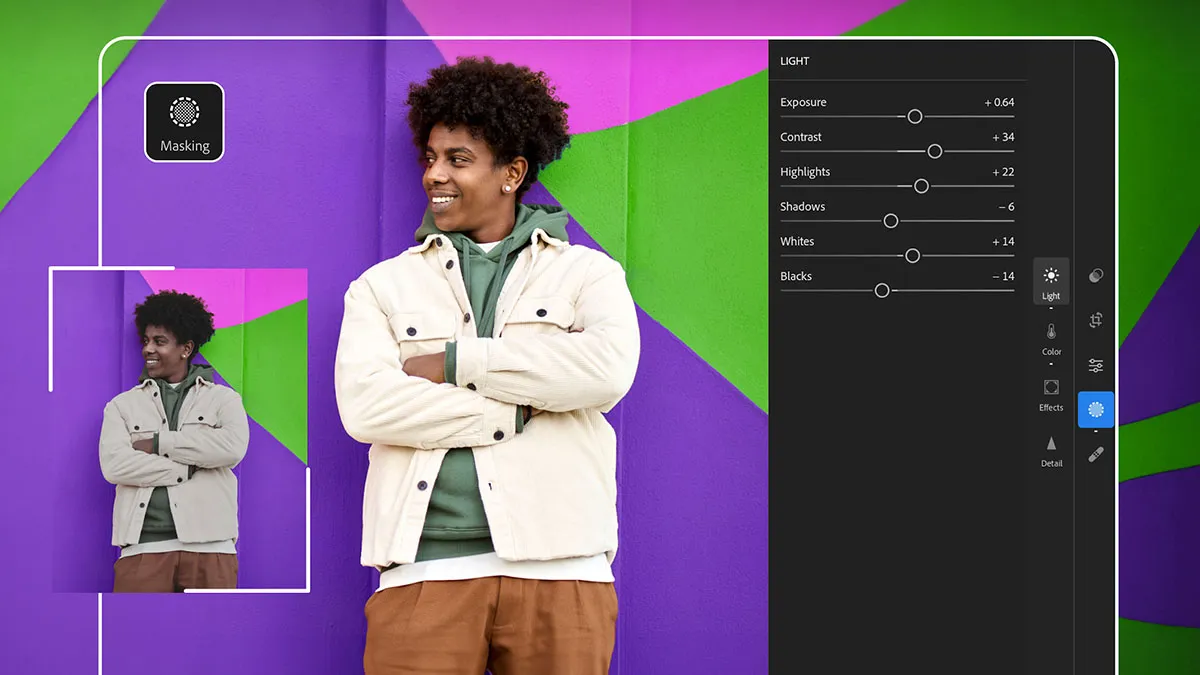1200x675 pixels.
Task: Select the Healing brush bandage icon
Action: coord(1096,455)
